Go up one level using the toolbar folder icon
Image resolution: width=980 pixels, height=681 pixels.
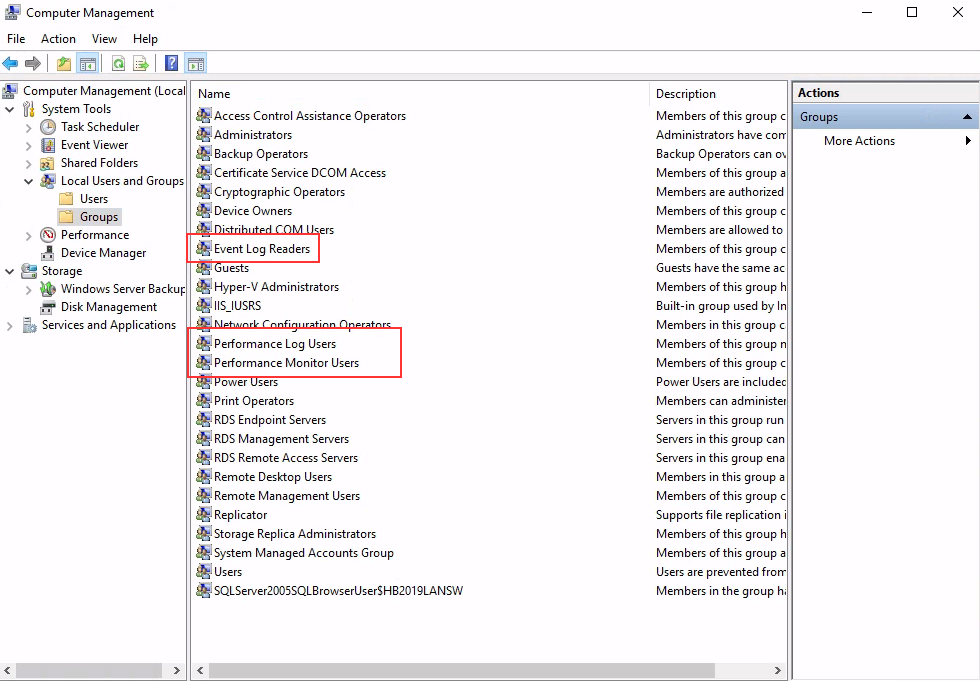pyautogui.click(x=64, y=63)
